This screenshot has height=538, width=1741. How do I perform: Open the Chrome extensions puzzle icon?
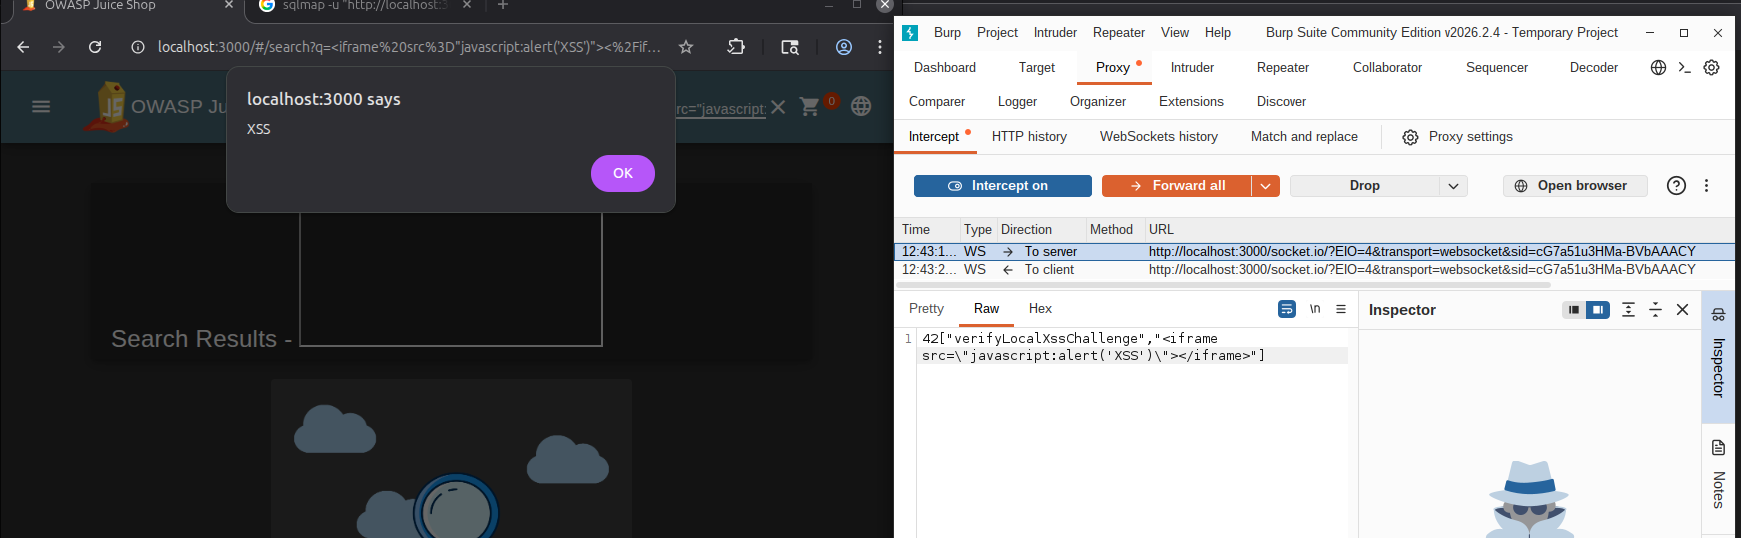tap(736, 47)
